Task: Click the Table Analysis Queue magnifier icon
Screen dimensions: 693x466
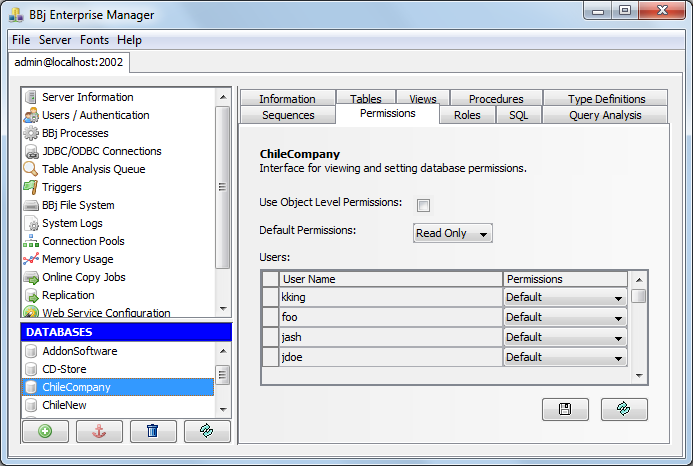Action: pos(30,169)
